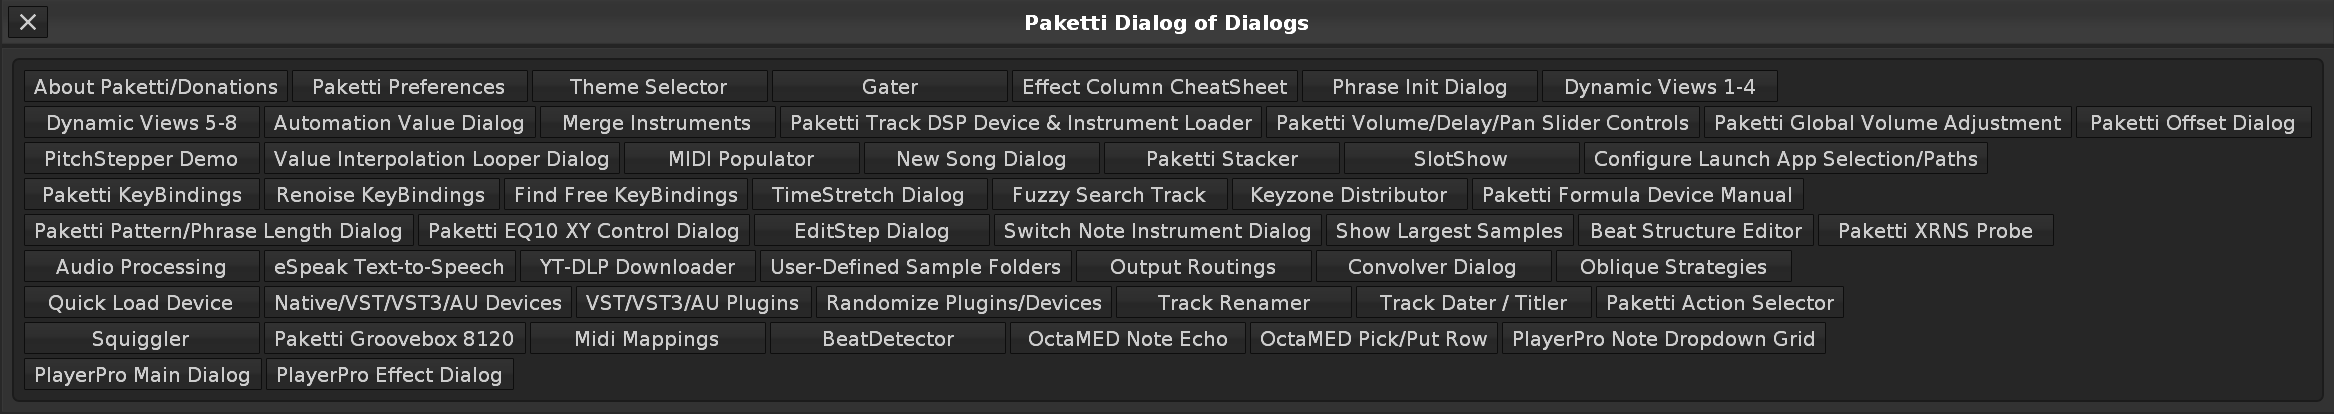Open the Beat Structure Editor

pos(1695,231)
